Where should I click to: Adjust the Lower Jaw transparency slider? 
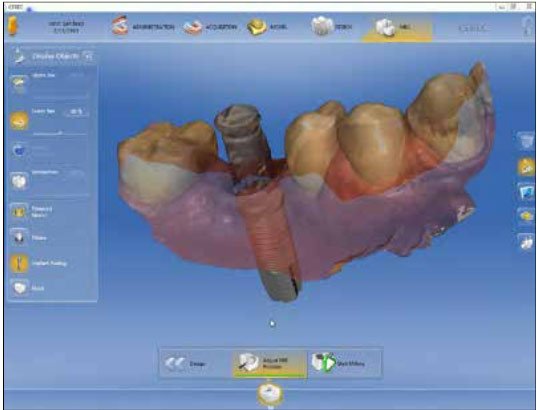pos(59,133)
